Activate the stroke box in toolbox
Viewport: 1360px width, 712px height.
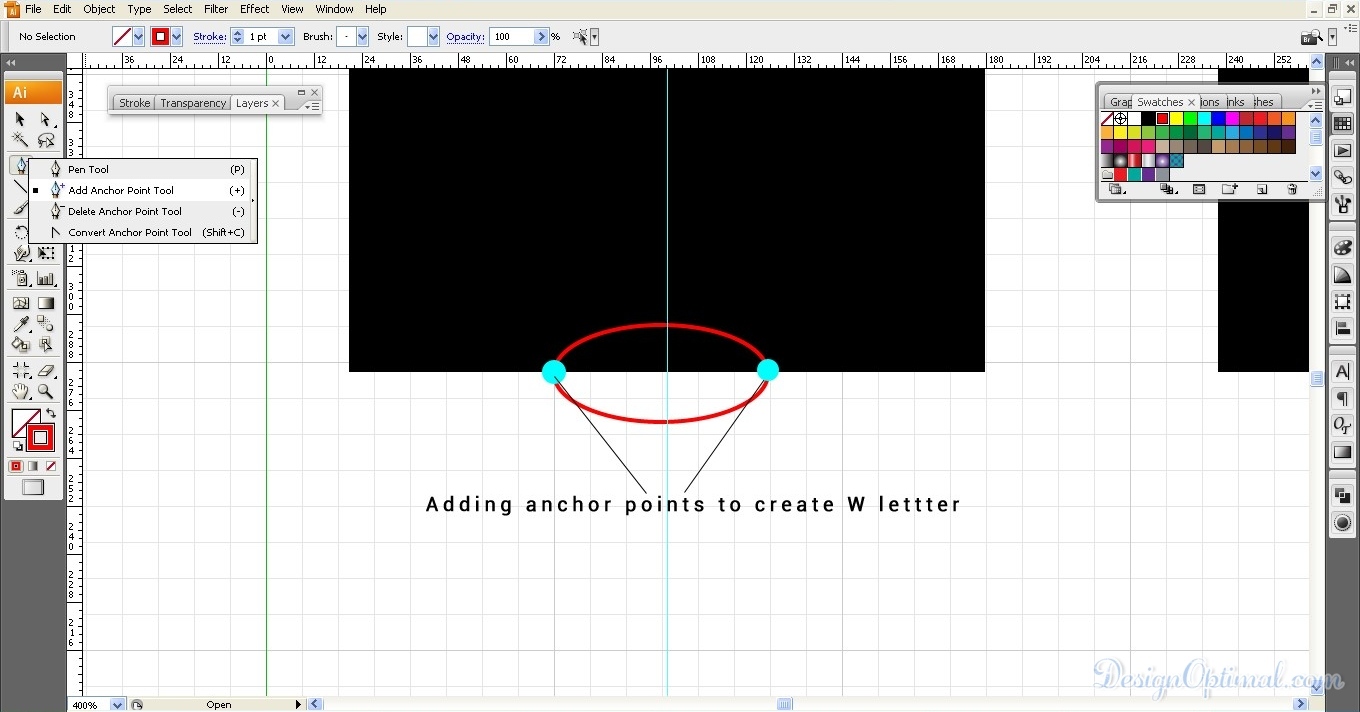(40, 438)
